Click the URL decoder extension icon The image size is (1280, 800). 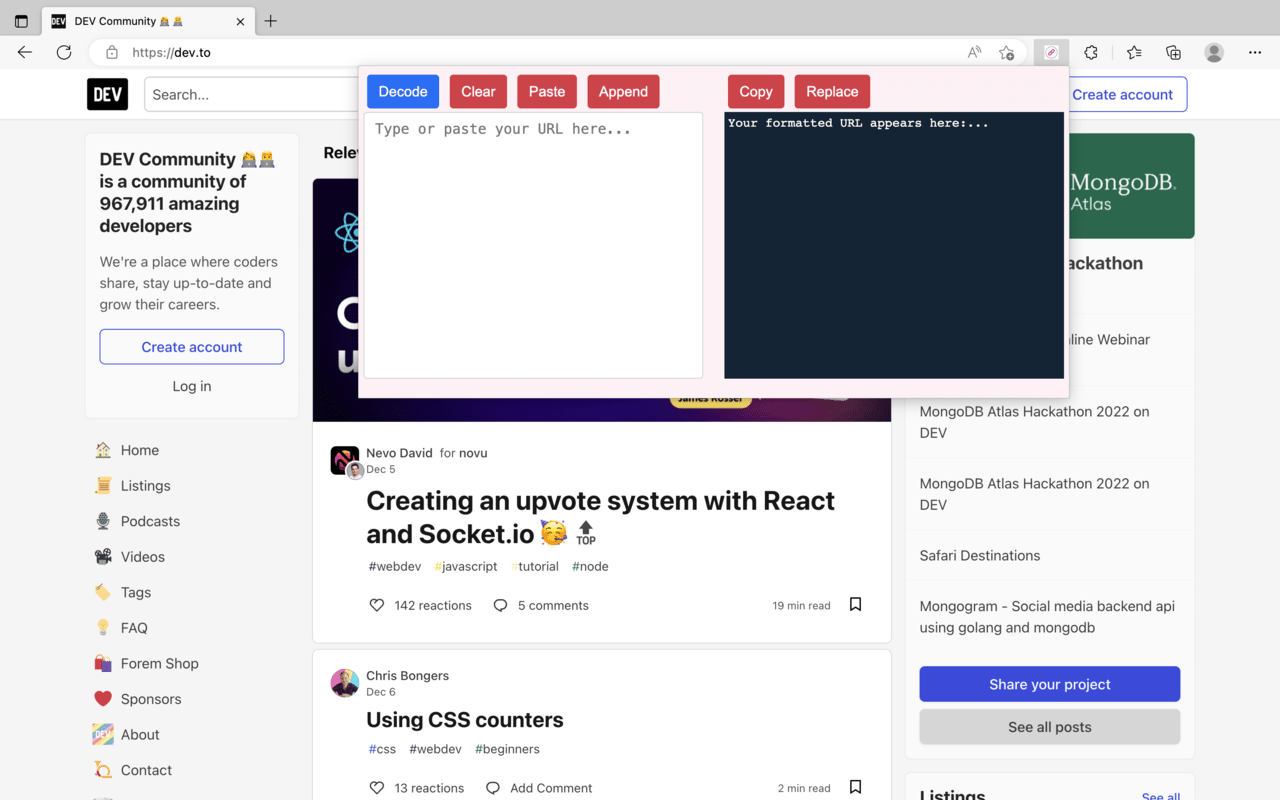(1051, 52)
